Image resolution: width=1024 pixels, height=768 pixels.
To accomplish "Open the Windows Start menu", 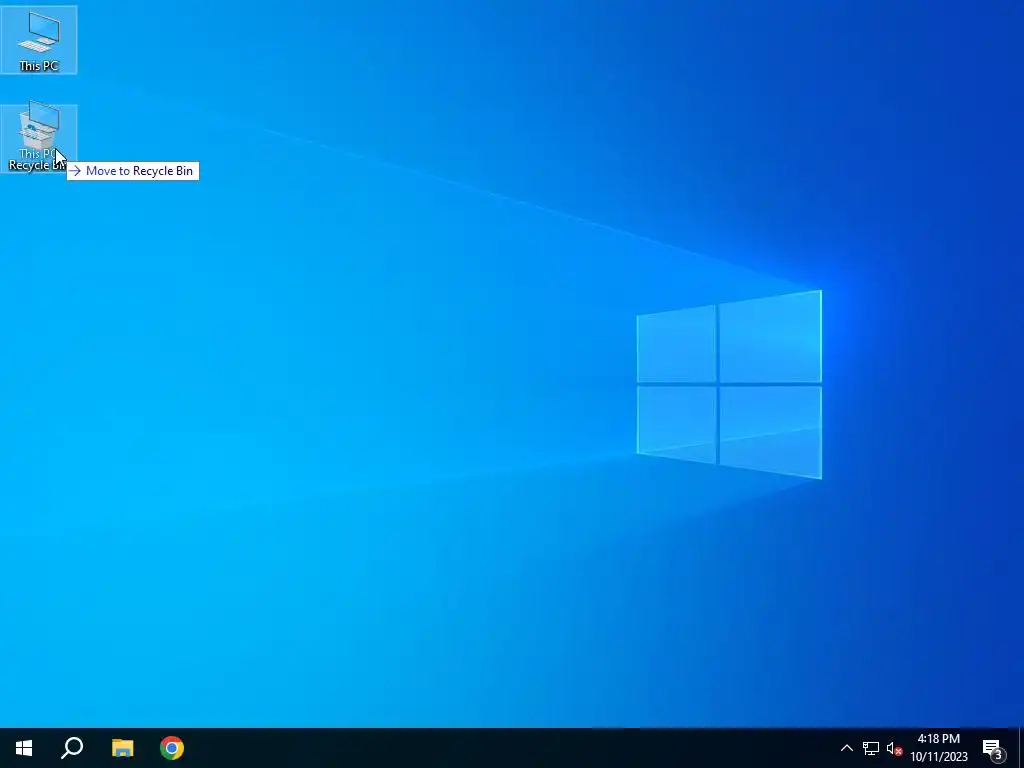I will (x=24, y=748).
